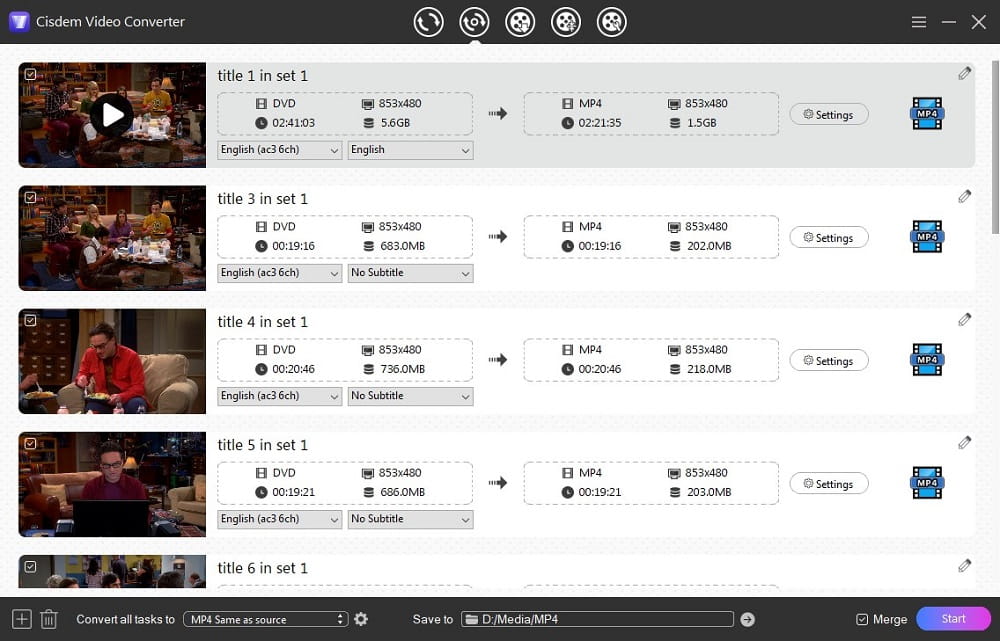This screenshot has height=641, width=1000.
Task: Expand the MP4 Same as source format dropdown
Action: click(265, 619)
